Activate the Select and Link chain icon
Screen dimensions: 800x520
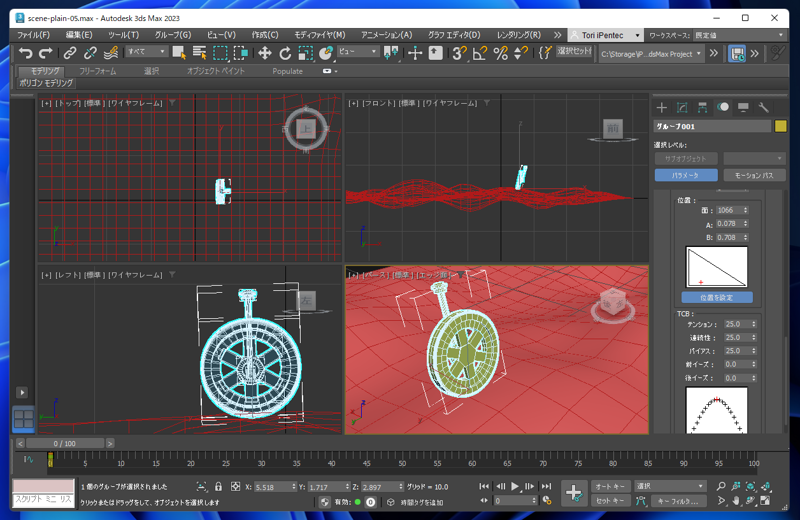[70, 53]
